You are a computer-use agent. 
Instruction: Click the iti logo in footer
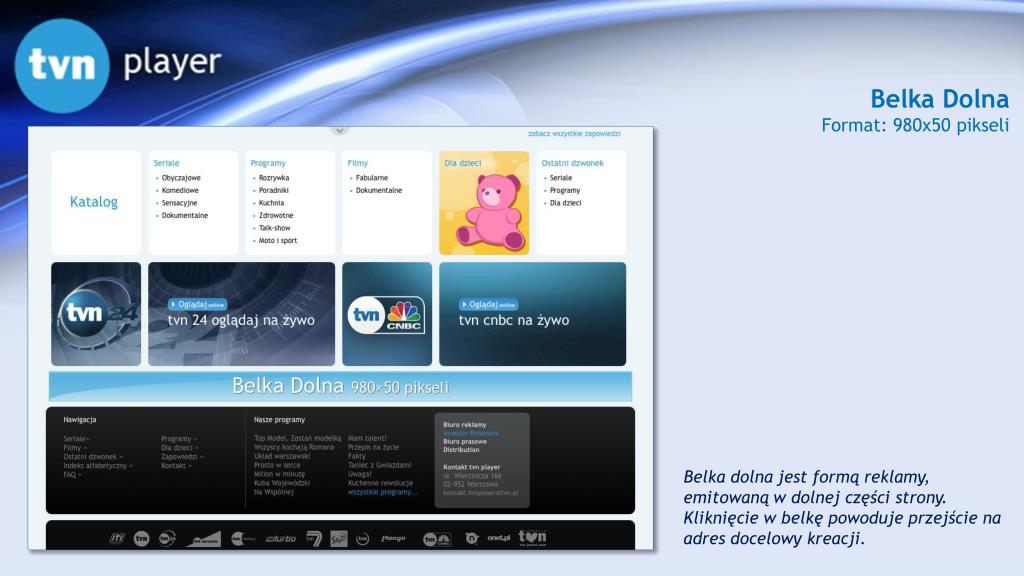117,538
